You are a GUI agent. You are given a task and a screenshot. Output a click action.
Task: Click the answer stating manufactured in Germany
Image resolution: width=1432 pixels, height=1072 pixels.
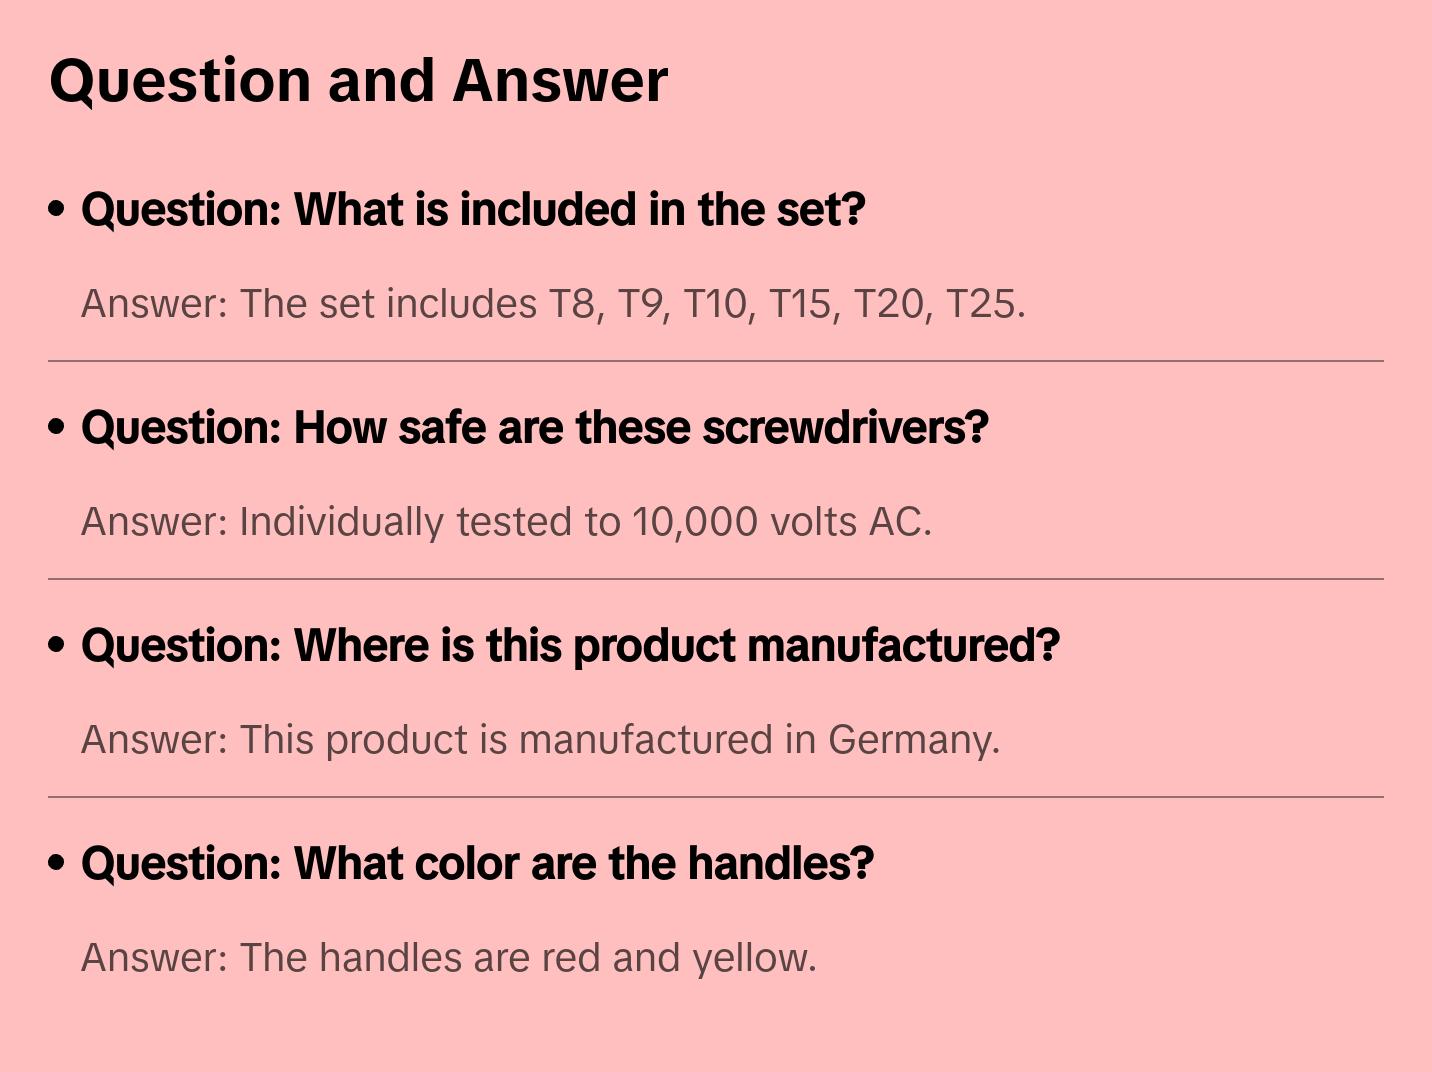coord(540,740)
